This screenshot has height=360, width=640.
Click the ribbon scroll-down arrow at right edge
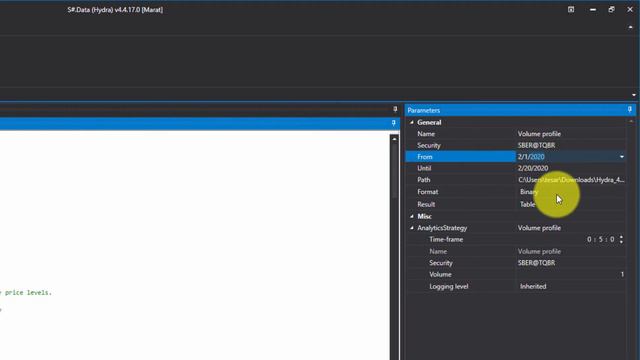pyautogui.click(x=633, y=95)
